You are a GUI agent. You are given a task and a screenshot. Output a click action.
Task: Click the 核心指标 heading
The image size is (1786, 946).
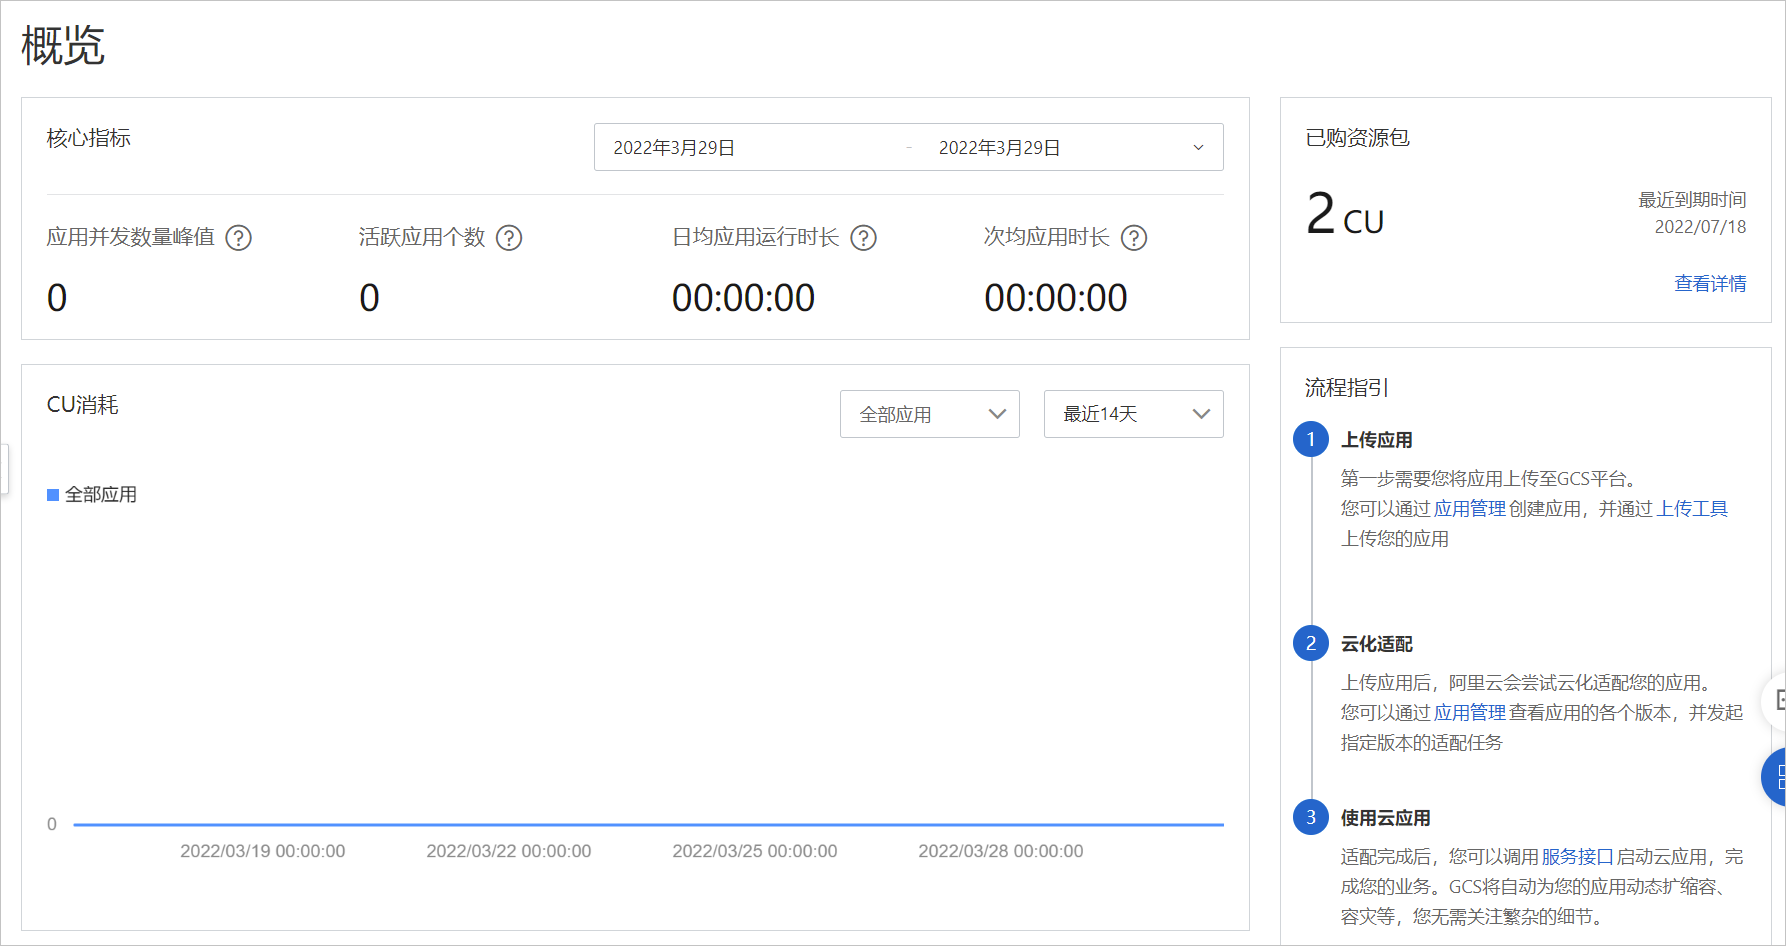(x=89, y=138)
